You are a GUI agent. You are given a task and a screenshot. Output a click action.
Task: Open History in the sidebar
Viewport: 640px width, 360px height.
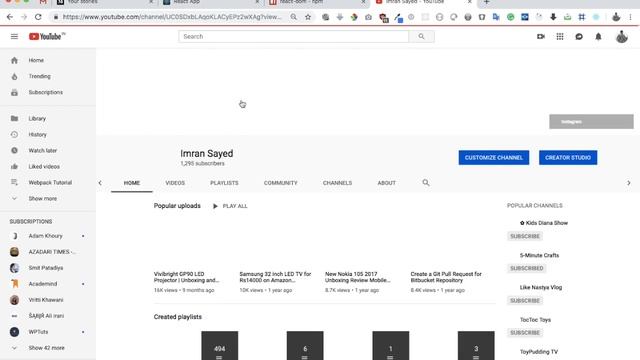pos(48,134)
